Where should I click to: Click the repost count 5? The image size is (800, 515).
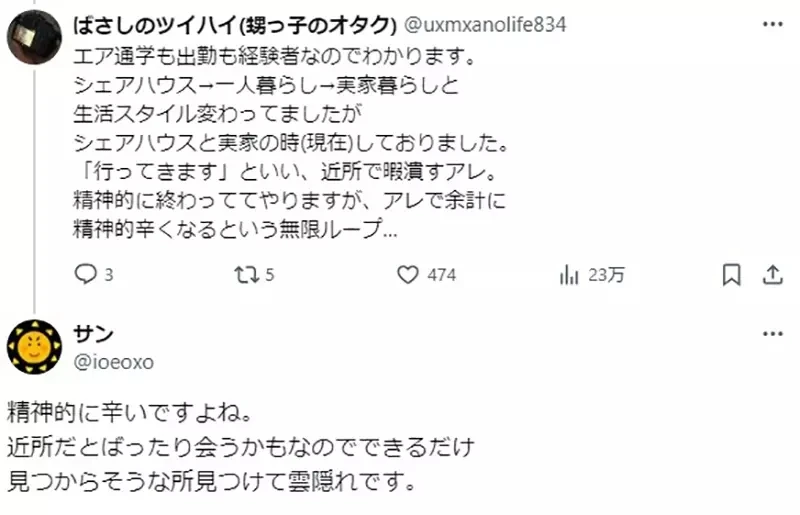(x=270, y=275)
